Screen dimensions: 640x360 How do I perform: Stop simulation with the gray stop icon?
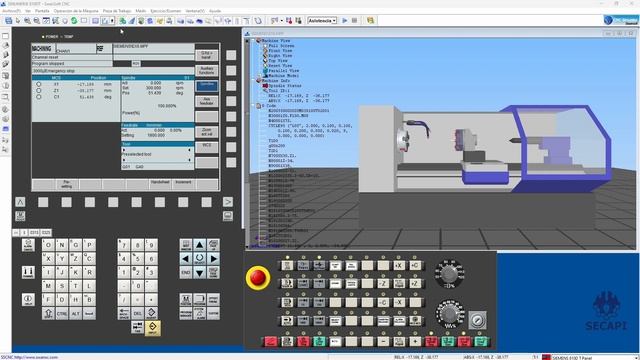(354, 20)
